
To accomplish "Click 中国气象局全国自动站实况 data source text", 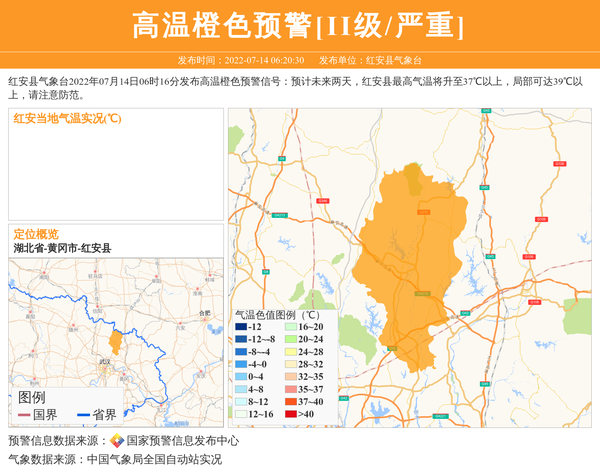I will point(154,460).
